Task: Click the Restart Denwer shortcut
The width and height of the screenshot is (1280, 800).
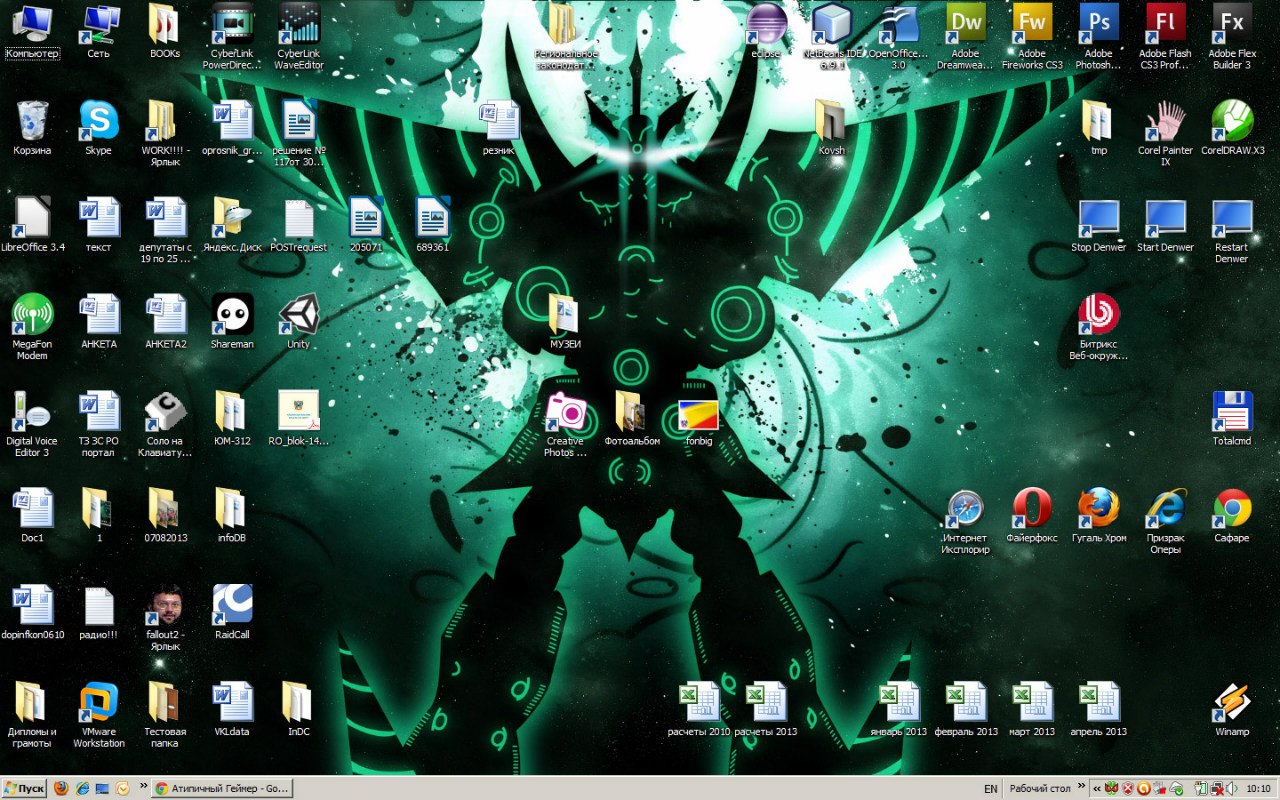Action: 1232,230
